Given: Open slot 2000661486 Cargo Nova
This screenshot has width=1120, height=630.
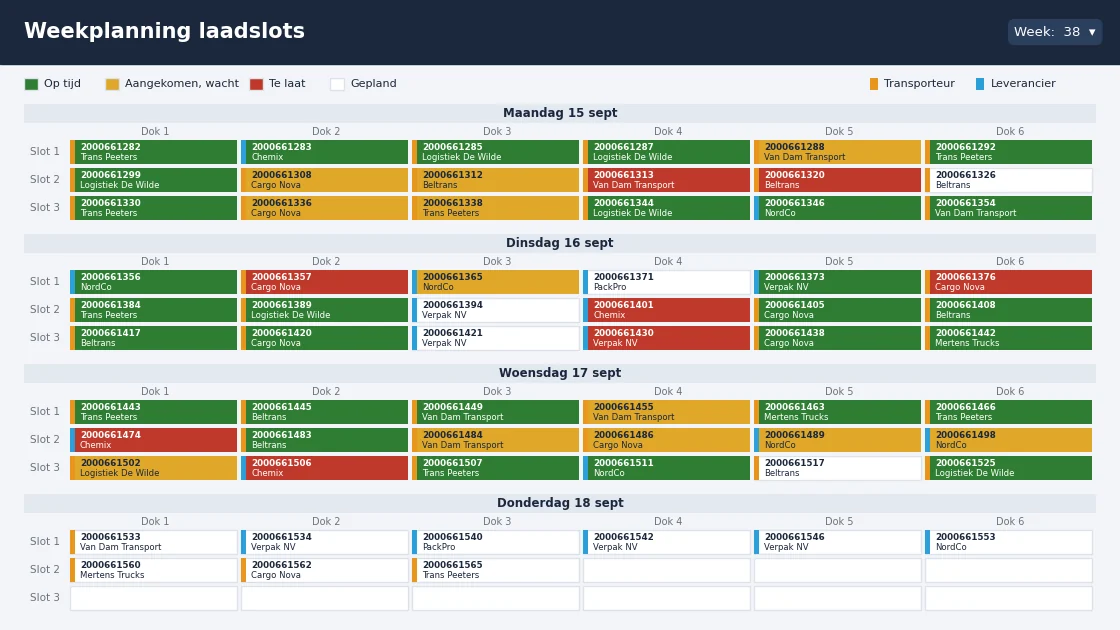Looking at the screenshot, I should pyautogui.click(x=666, y=440).
